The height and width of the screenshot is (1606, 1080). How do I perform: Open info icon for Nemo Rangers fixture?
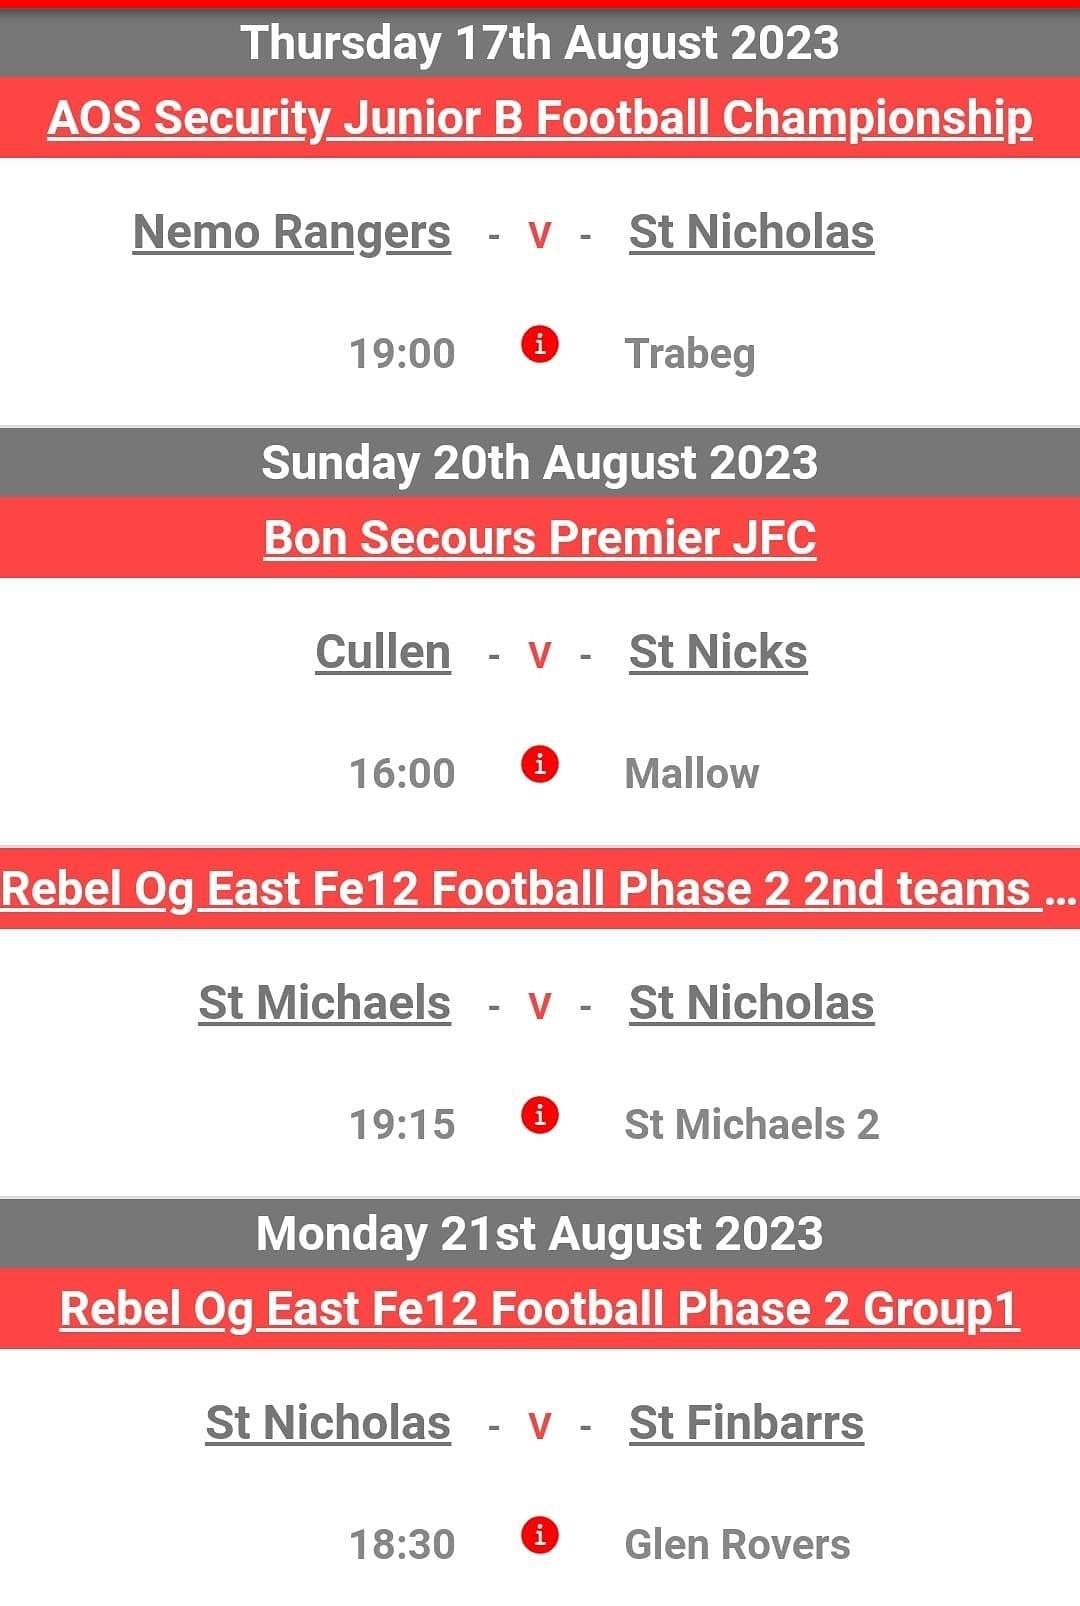(540, 344)
